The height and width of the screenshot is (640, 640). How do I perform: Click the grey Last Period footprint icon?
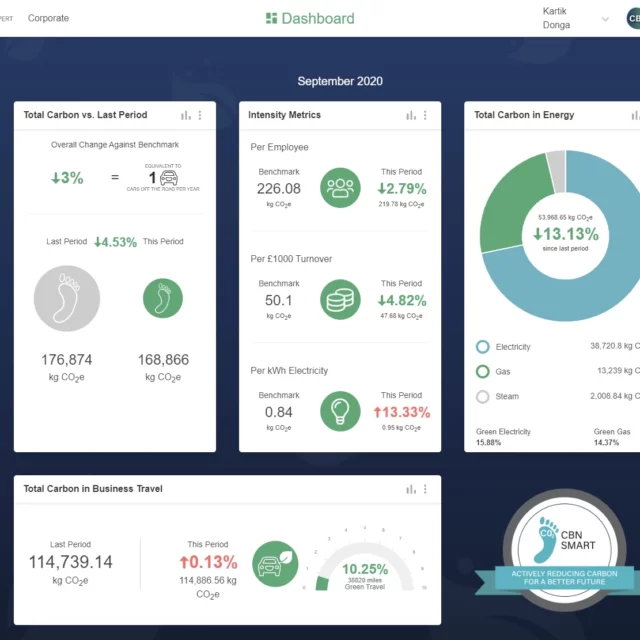point(67,298)
